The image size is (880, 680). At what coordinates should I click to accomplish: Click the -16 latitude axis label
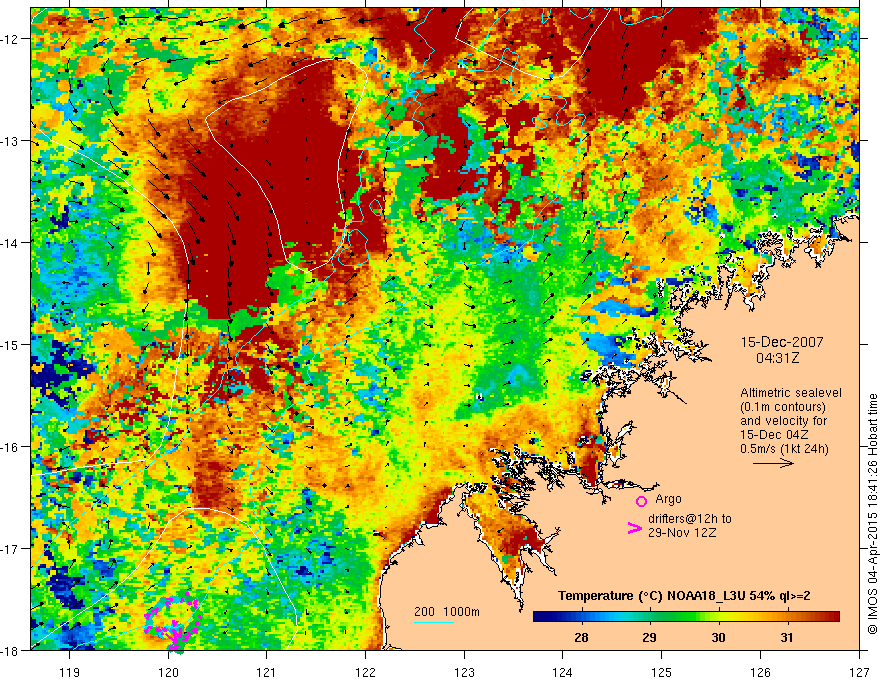pos(10,447)
